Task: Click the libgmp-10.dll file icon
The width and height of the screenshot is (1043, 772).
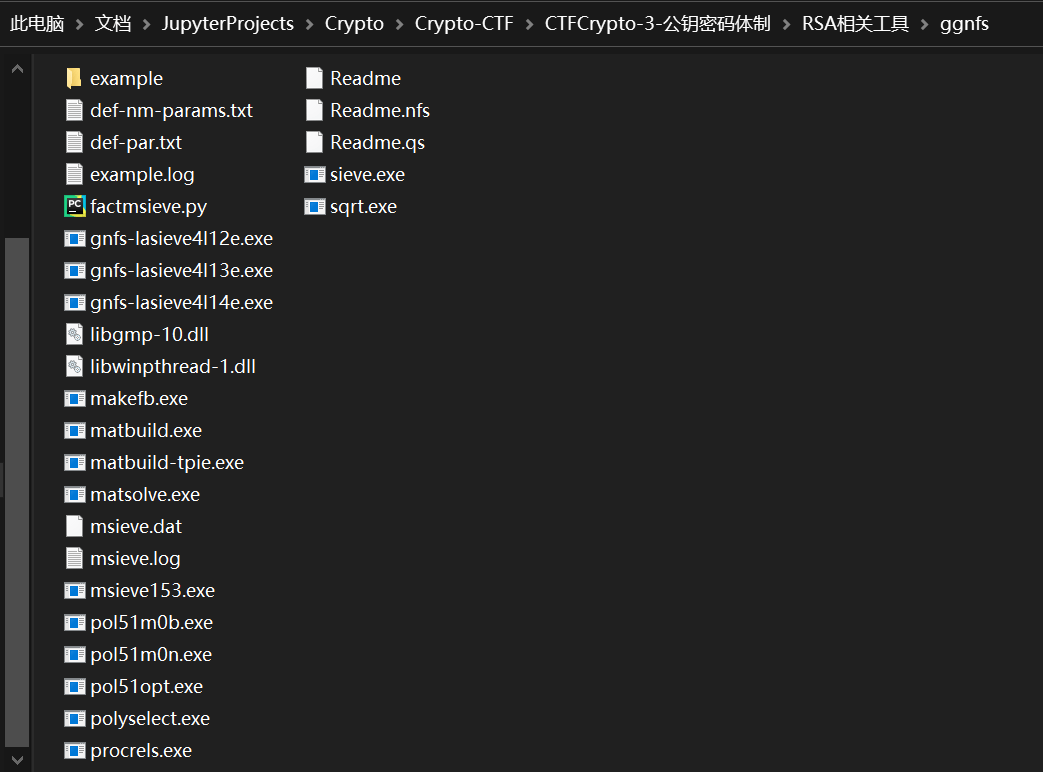Action: tap(74, 334)
